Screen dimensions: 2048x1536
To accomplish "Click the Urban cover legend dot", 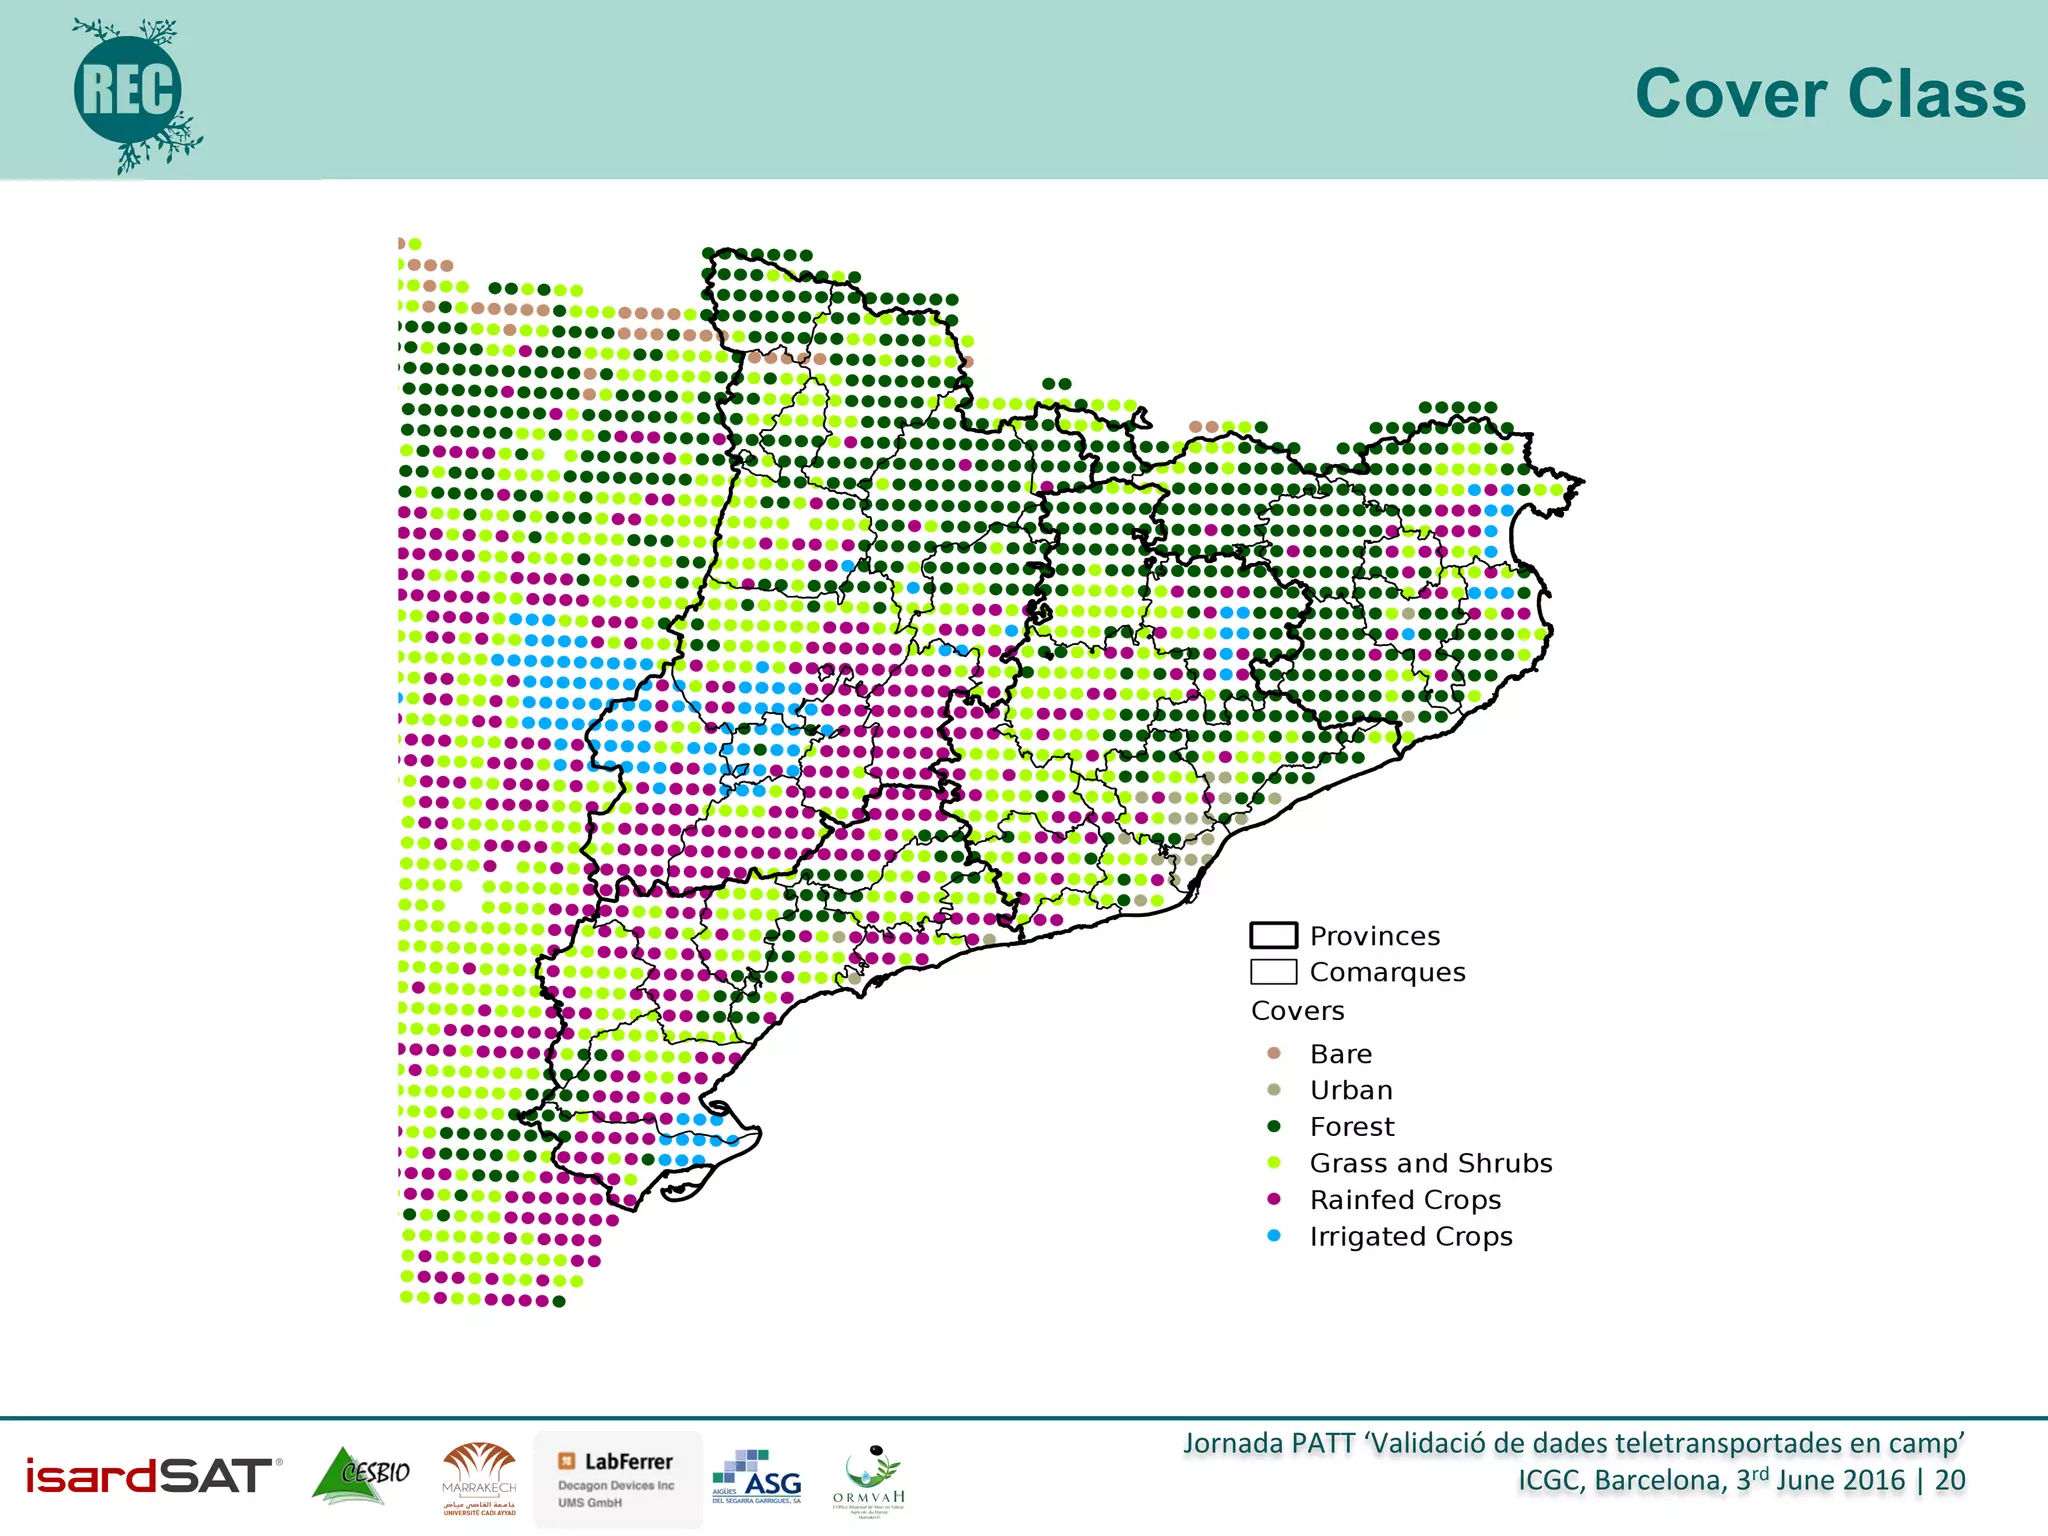I will tap(1274, 1090).
